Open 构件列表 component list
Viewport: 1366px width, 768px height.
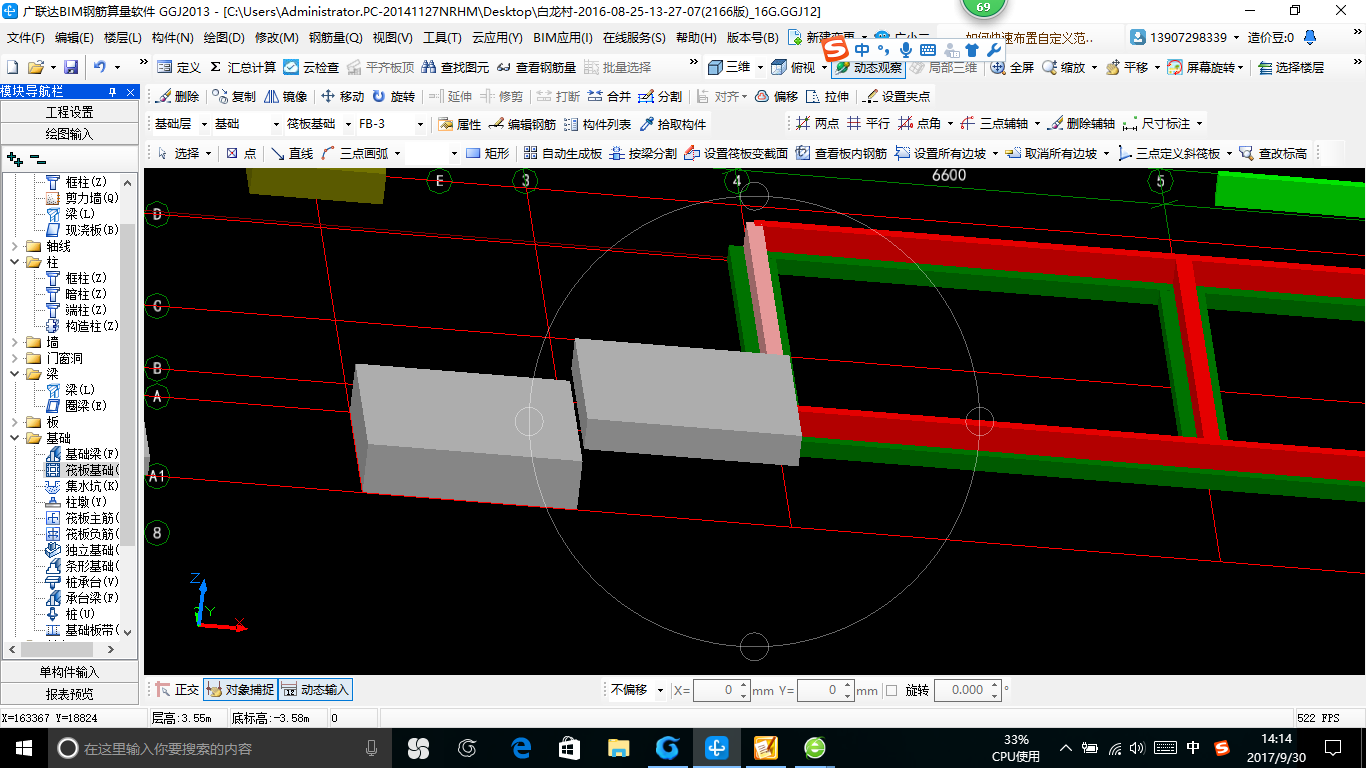point(597,124)
